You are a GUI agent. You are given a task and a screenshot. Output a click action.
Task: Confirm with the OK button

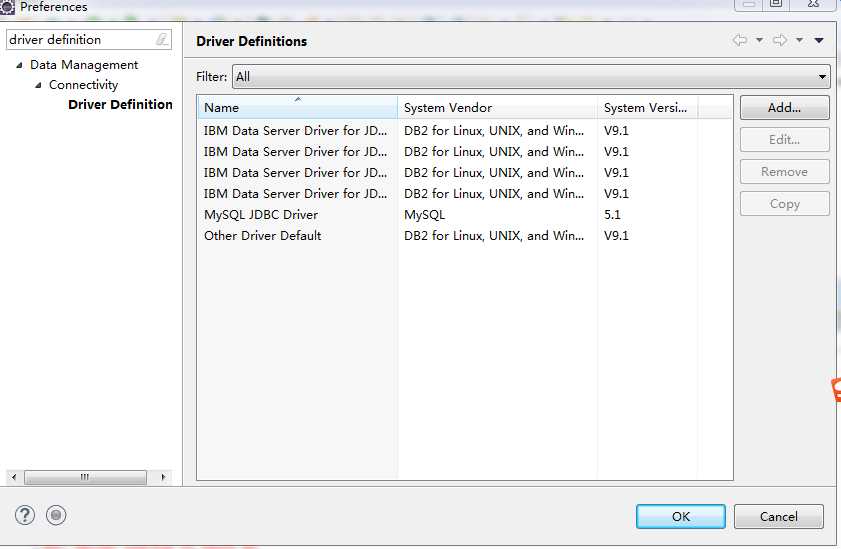[681, 516]
